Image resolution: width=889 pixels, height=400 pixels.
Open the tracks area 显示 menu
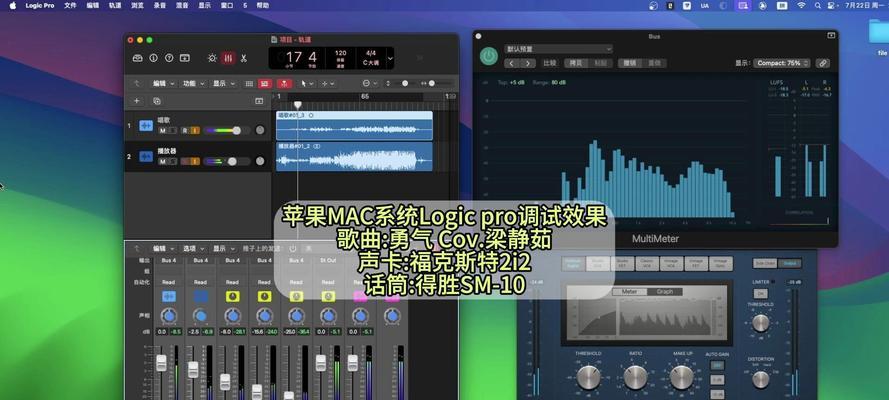point(223,83)
